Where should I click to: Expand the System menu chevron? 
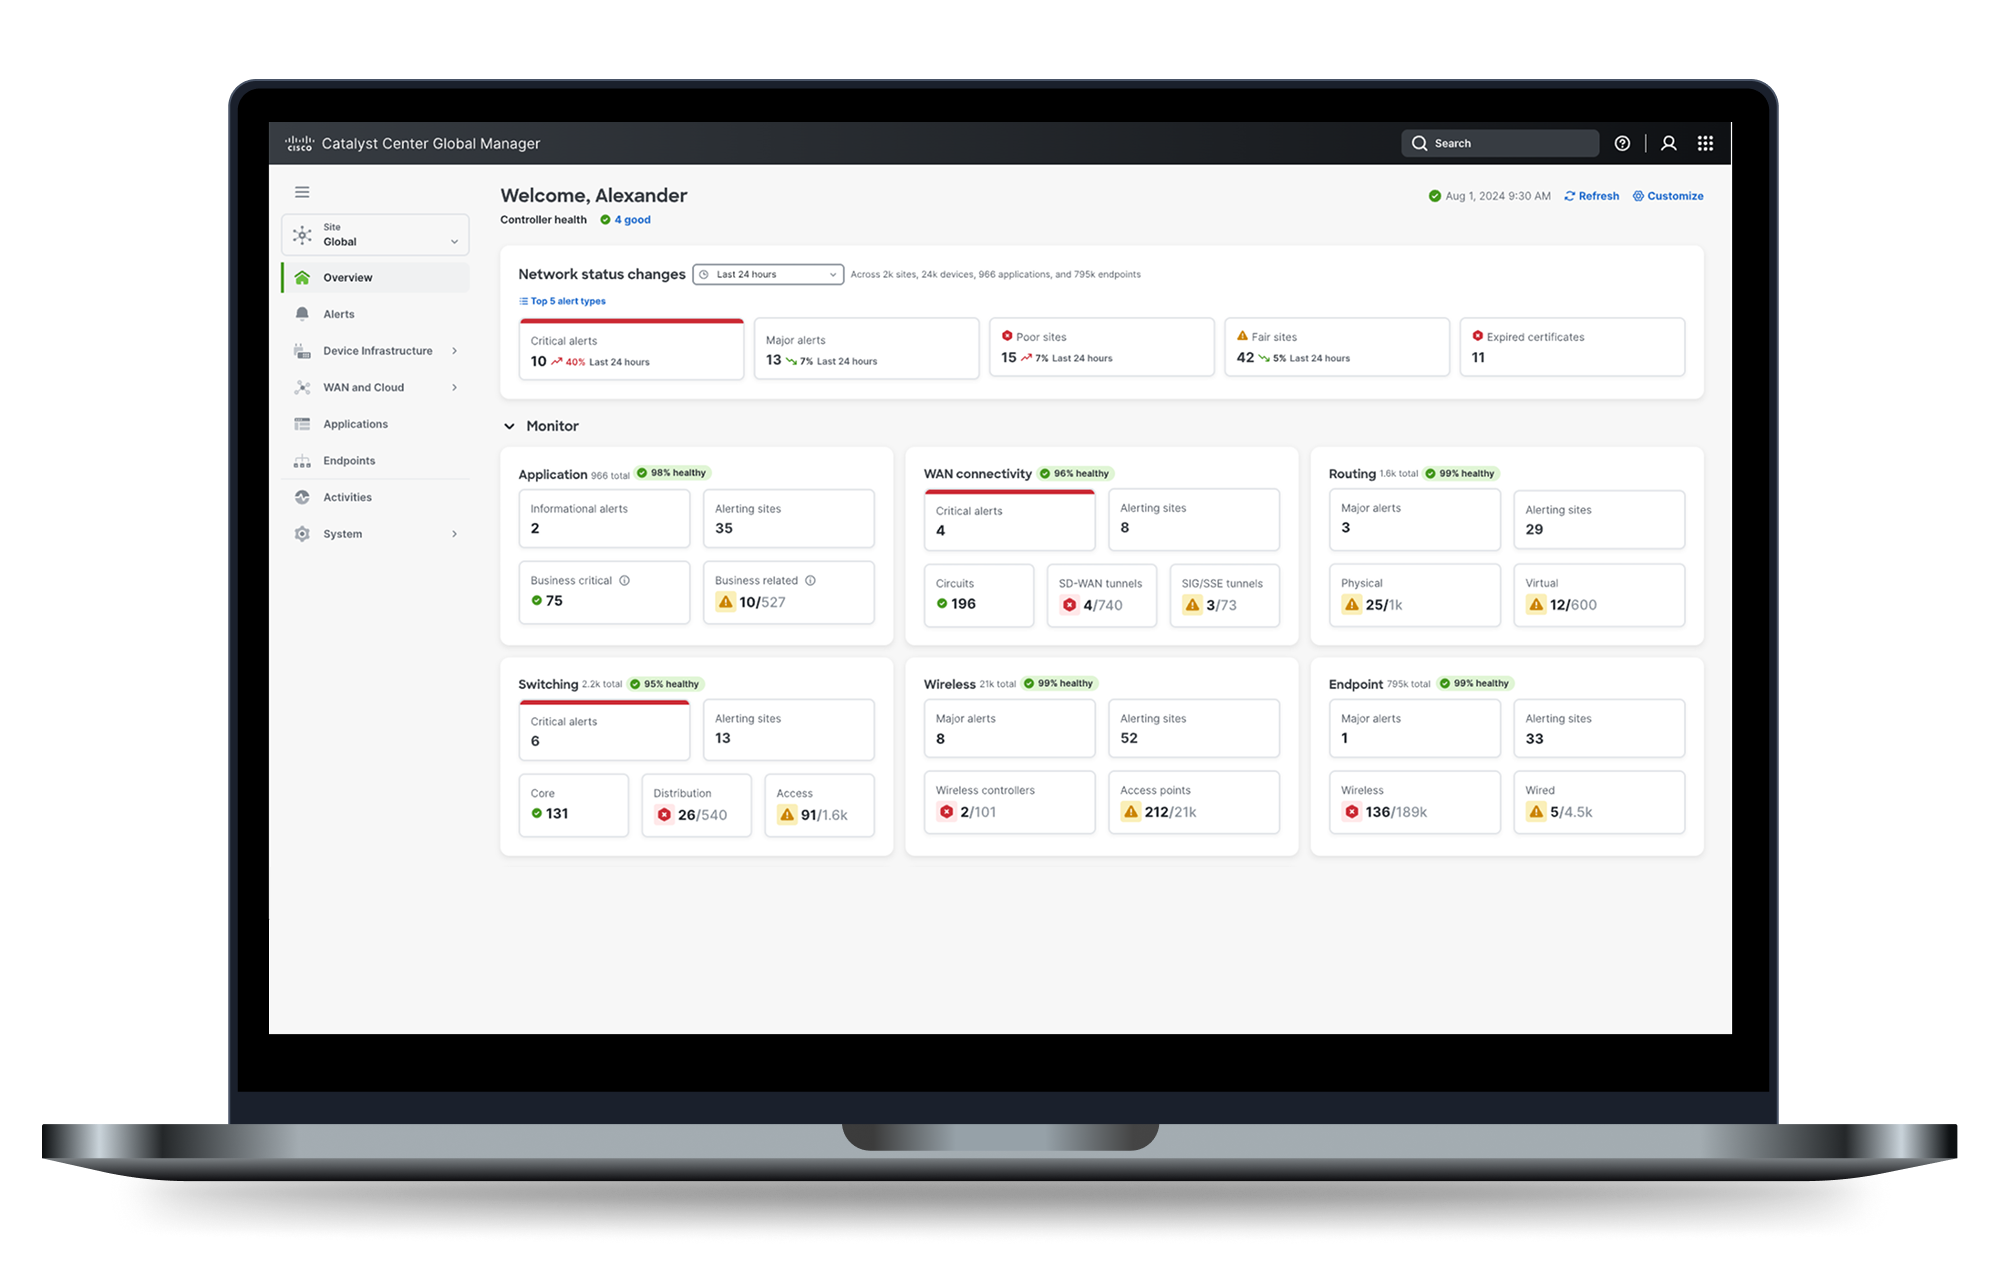(454, 534)
